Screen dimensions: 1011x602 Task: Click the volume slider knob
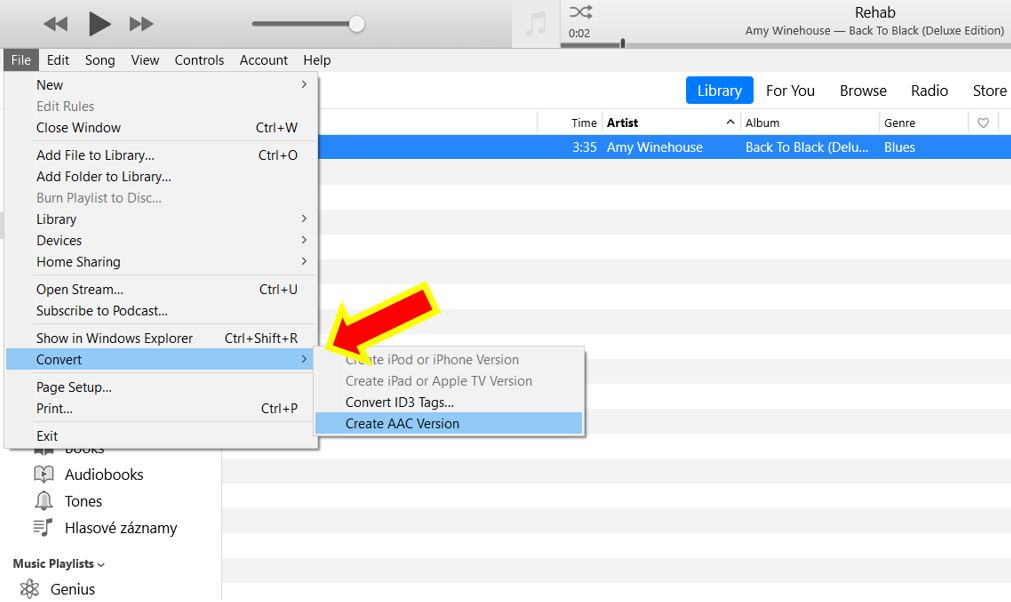click(357, 24)
